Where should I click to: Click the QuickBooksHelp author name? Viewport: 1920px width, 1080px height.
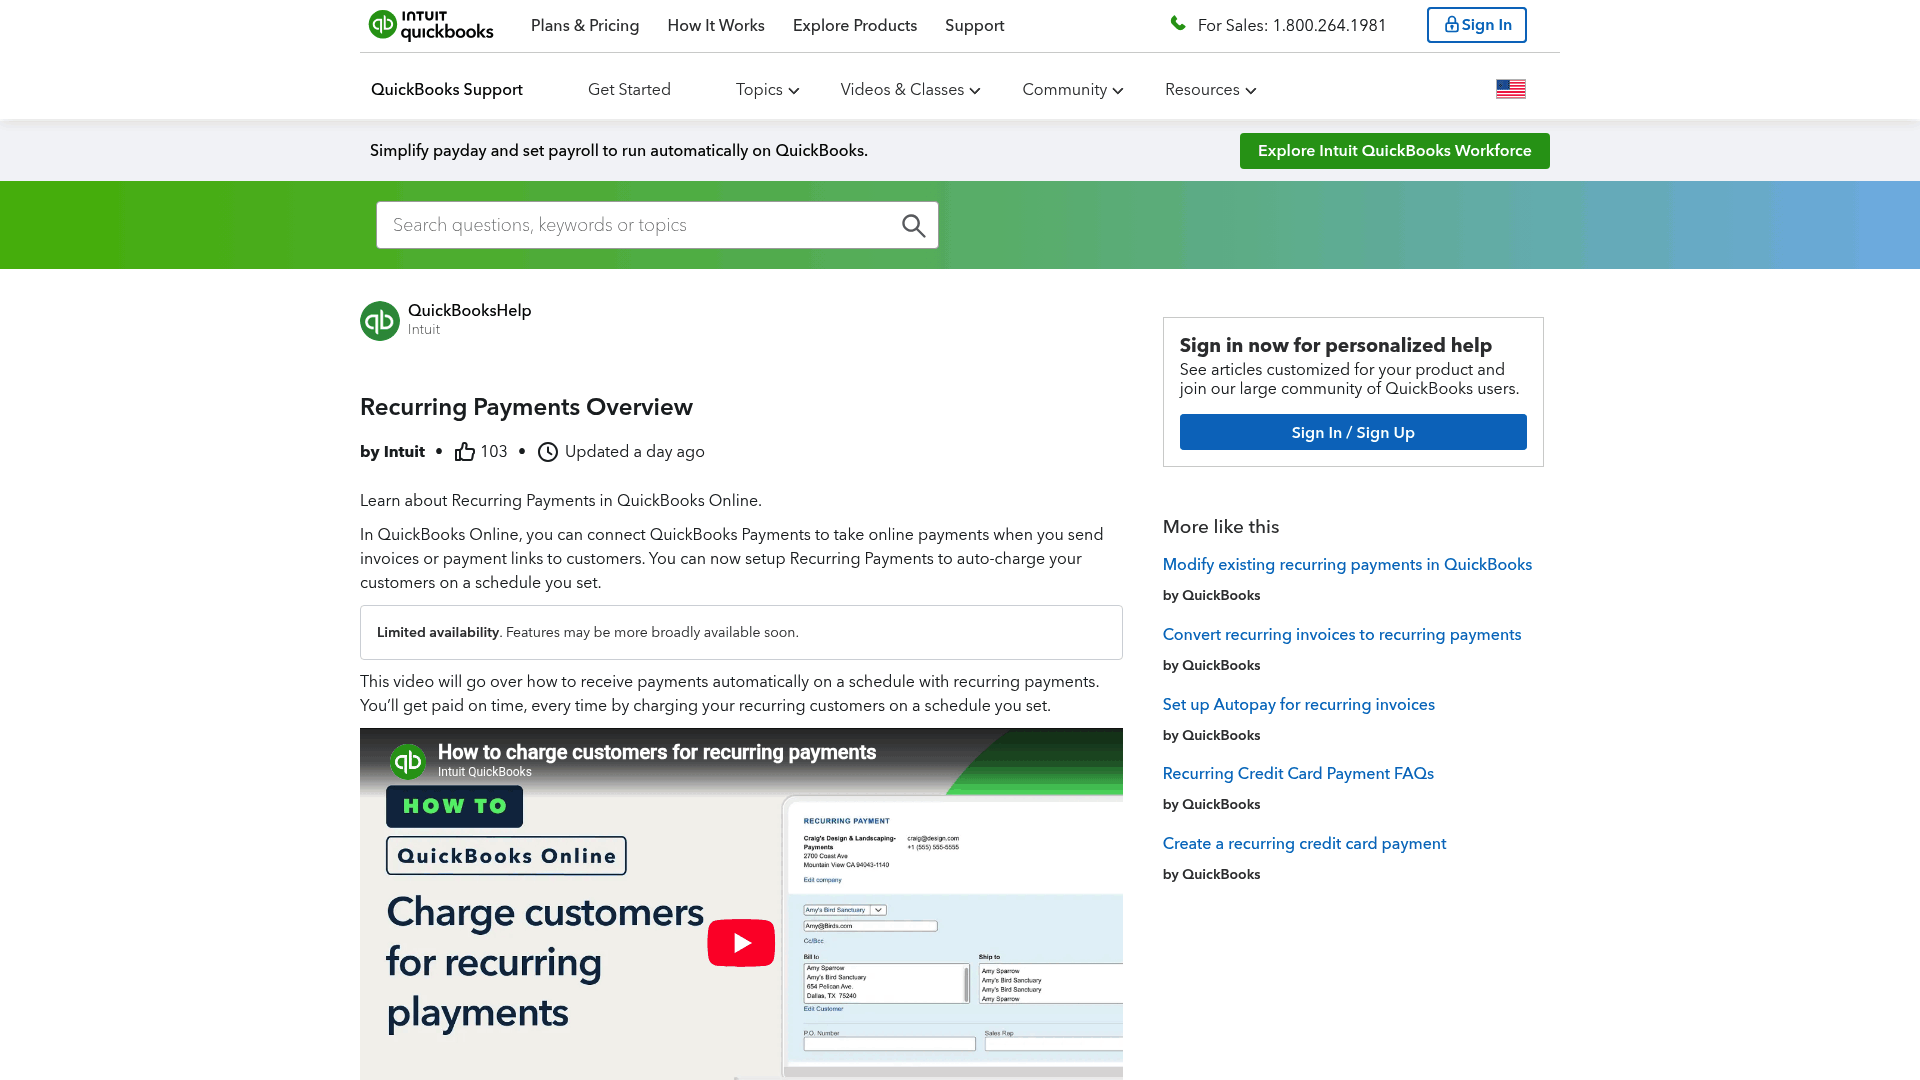[469, 311]
